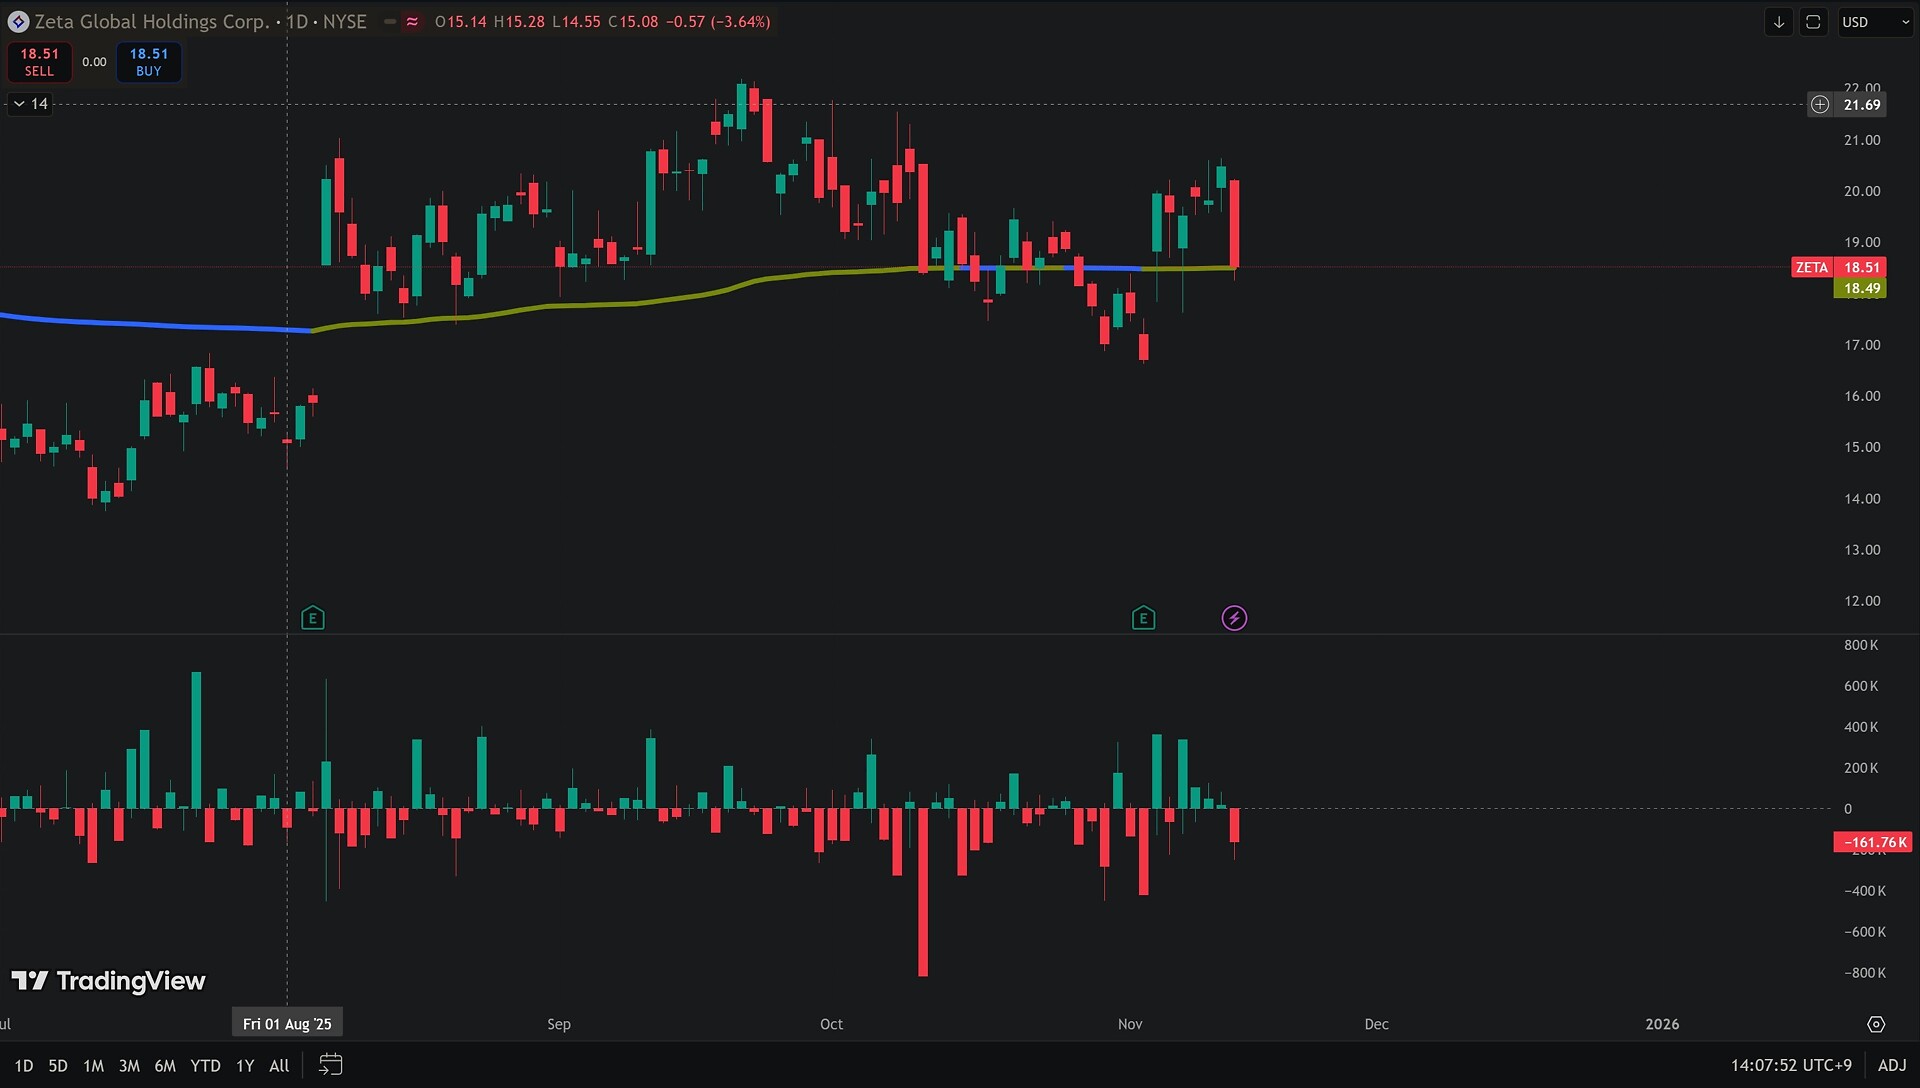Toggle the symbol status dash indicator

pyautogui.click(x=390, y=21)
